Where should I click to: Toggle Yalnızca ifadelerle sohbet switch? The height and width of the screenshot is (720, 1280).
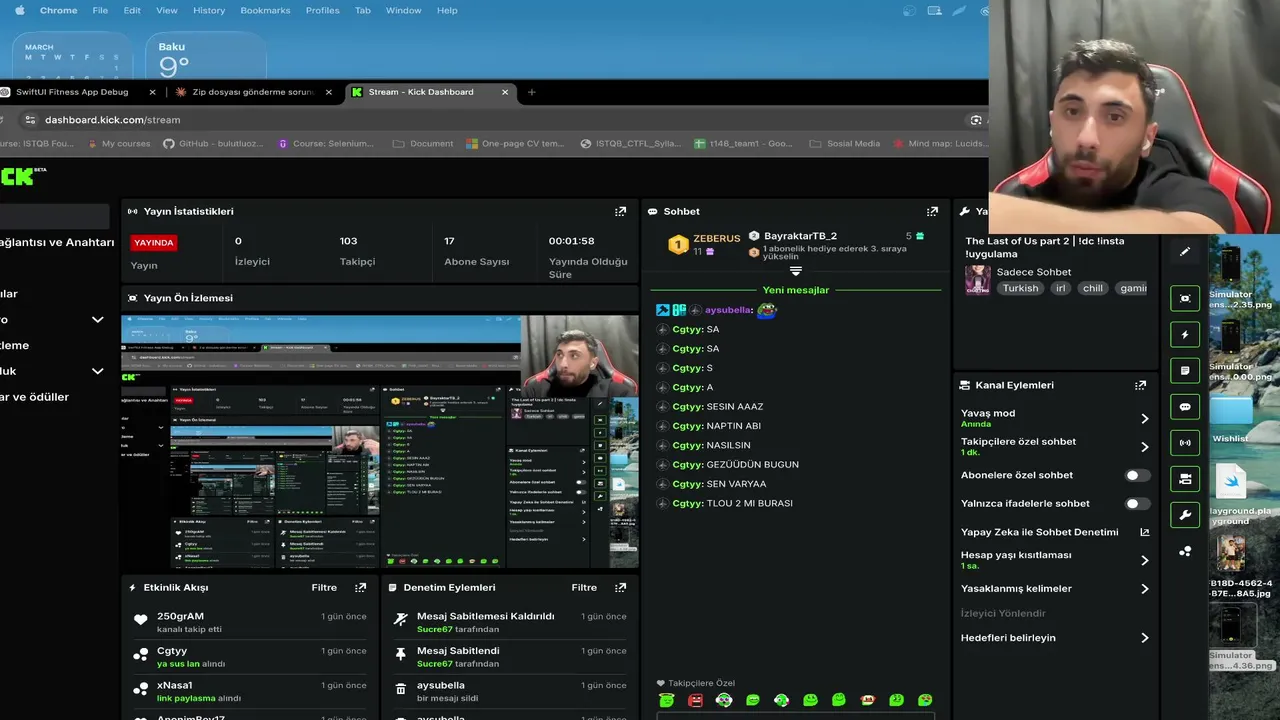click(x=1138, y=503)
